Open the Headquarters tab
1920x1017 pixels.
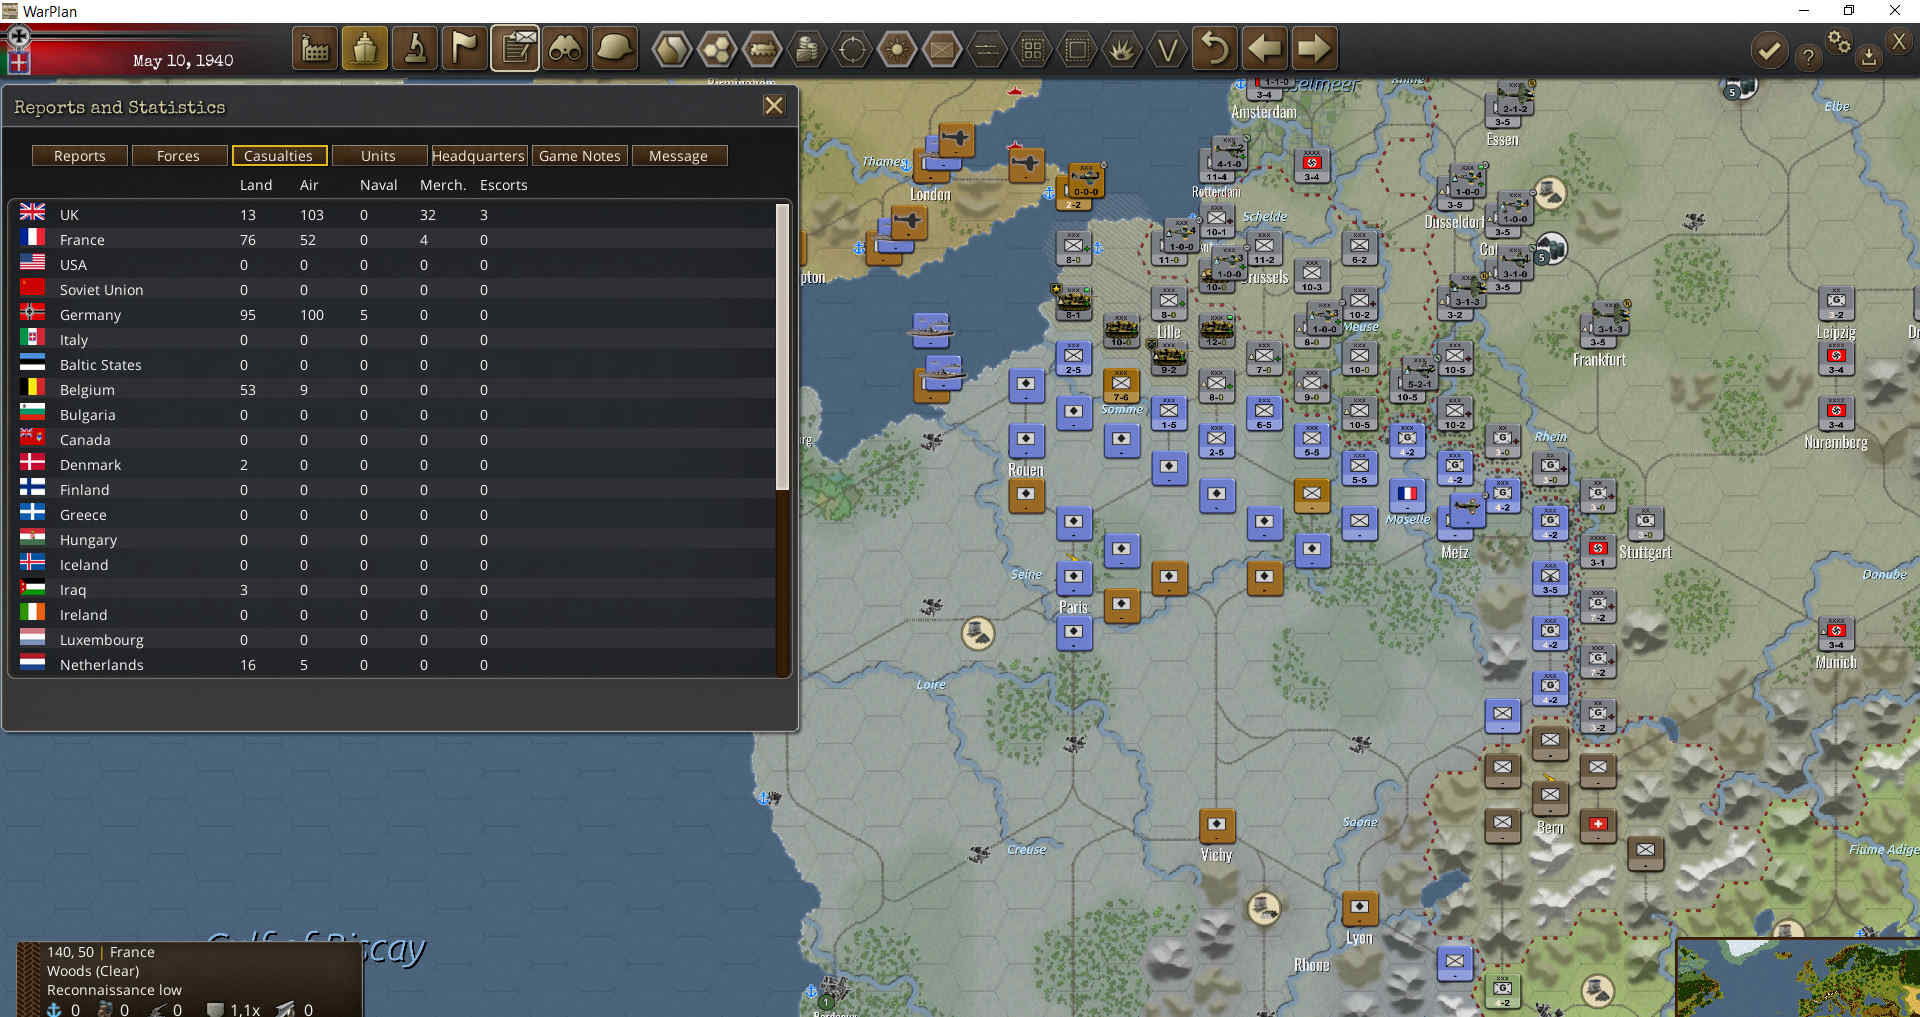pos(478,156)
